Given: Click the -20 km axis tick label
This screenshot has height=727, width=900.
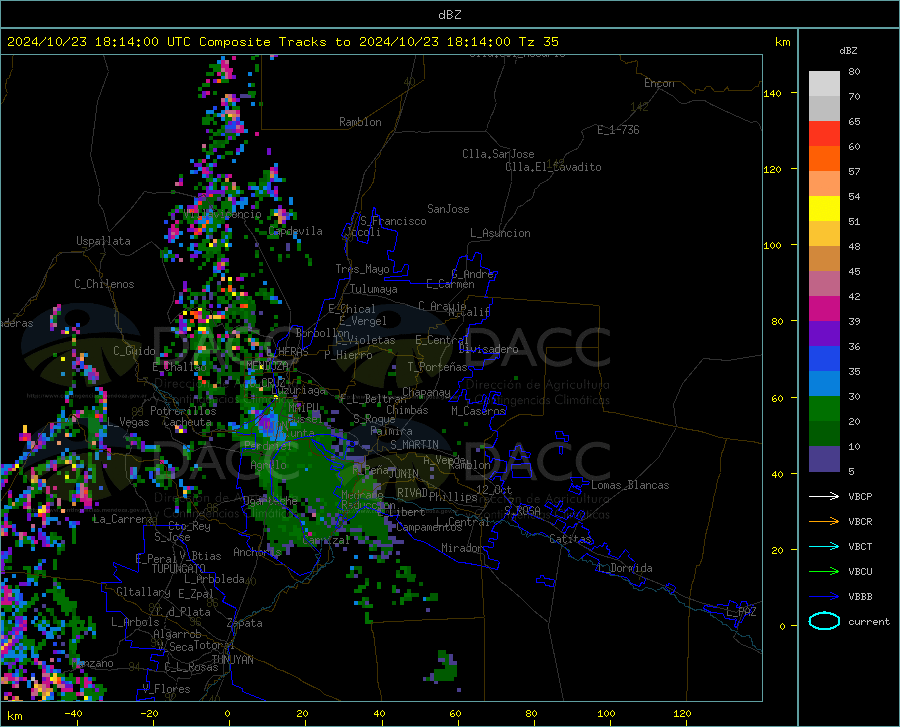Looking at the screenshot, I should 149,713.
